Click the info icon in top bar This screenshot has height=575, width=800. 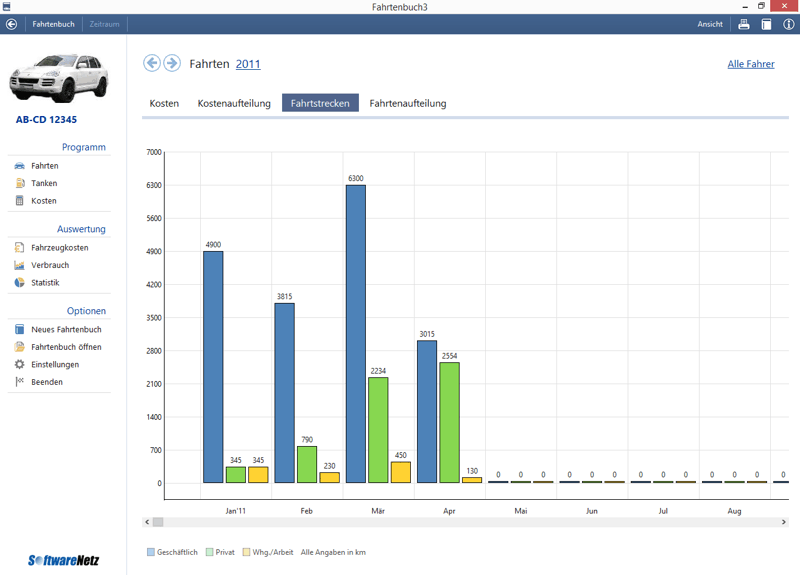coord(788,24)
